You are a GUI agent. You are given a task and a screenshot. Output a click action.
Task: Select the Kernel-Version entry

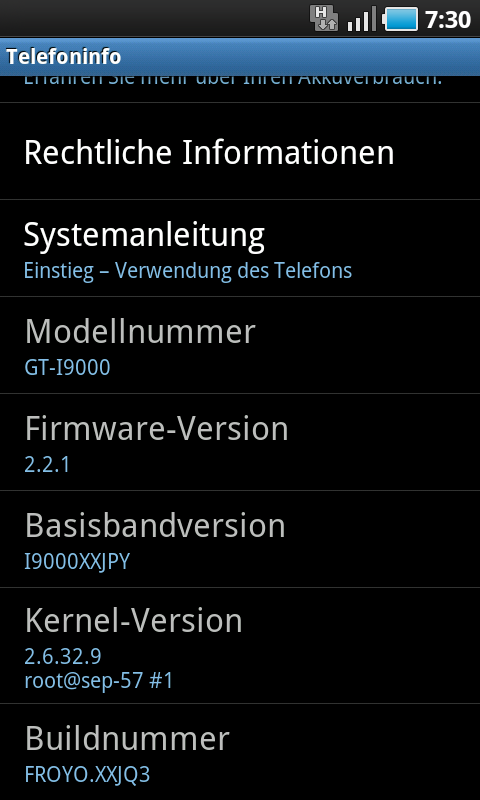pos(240,645)
